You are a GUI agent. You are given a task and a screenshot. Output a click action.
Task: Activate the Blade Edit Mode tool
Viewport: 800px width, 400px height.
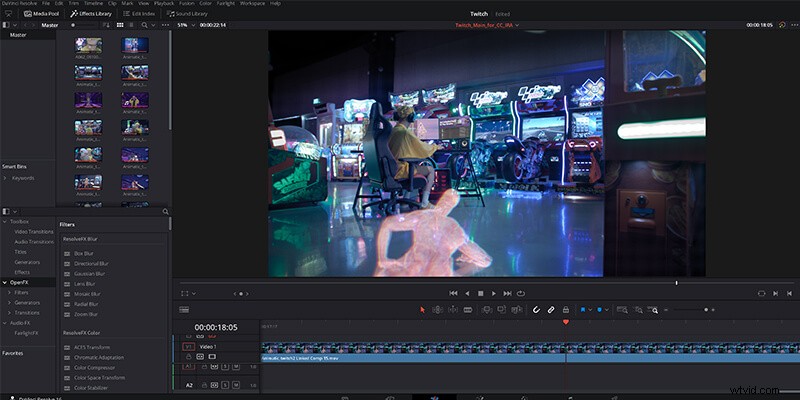[468, 310]
